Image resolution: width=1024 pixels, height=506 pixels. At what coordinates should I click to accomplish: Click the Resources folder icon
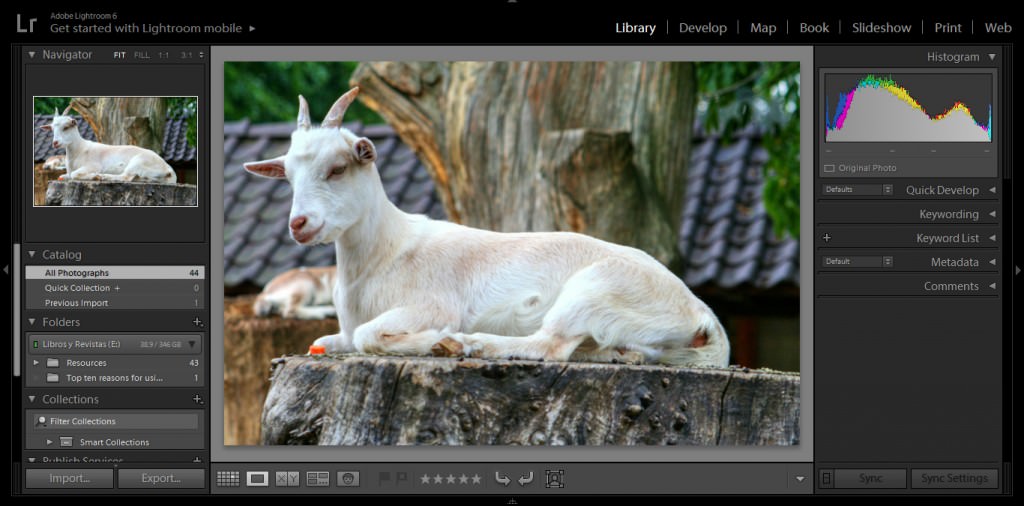click(x=53, y=363)
